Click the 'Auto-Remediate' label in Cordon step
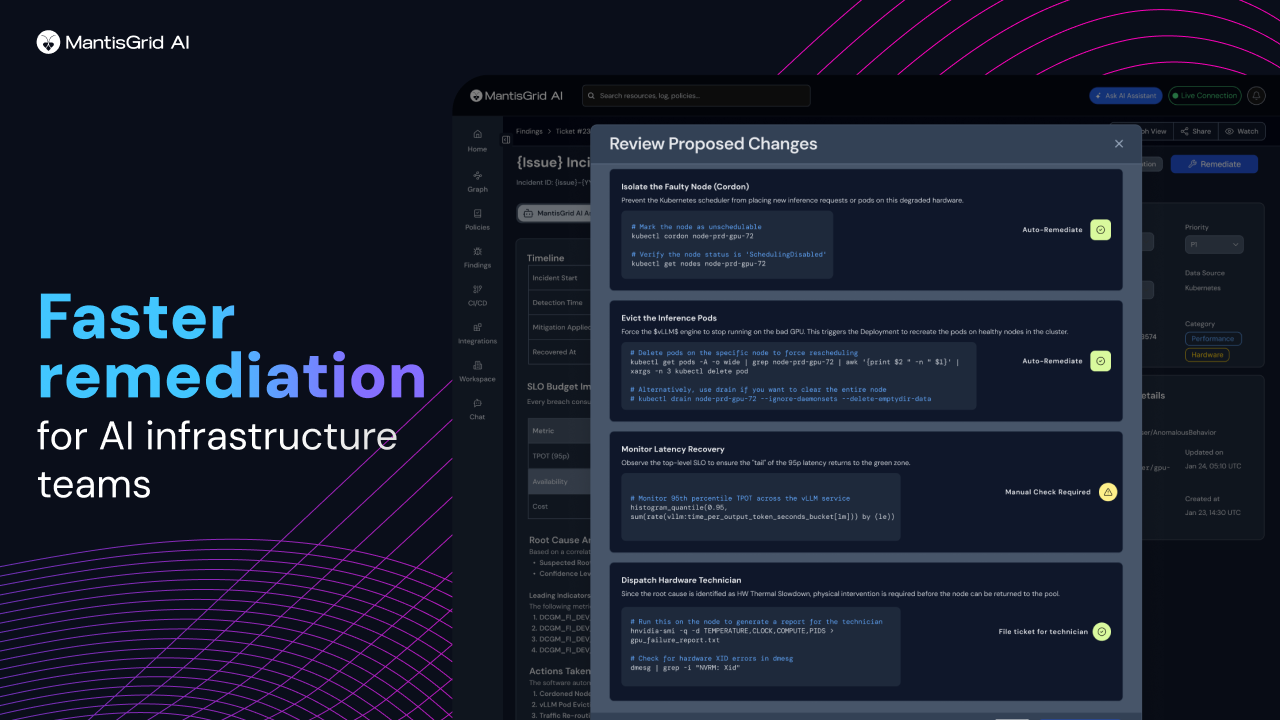 coord(1052,230)
